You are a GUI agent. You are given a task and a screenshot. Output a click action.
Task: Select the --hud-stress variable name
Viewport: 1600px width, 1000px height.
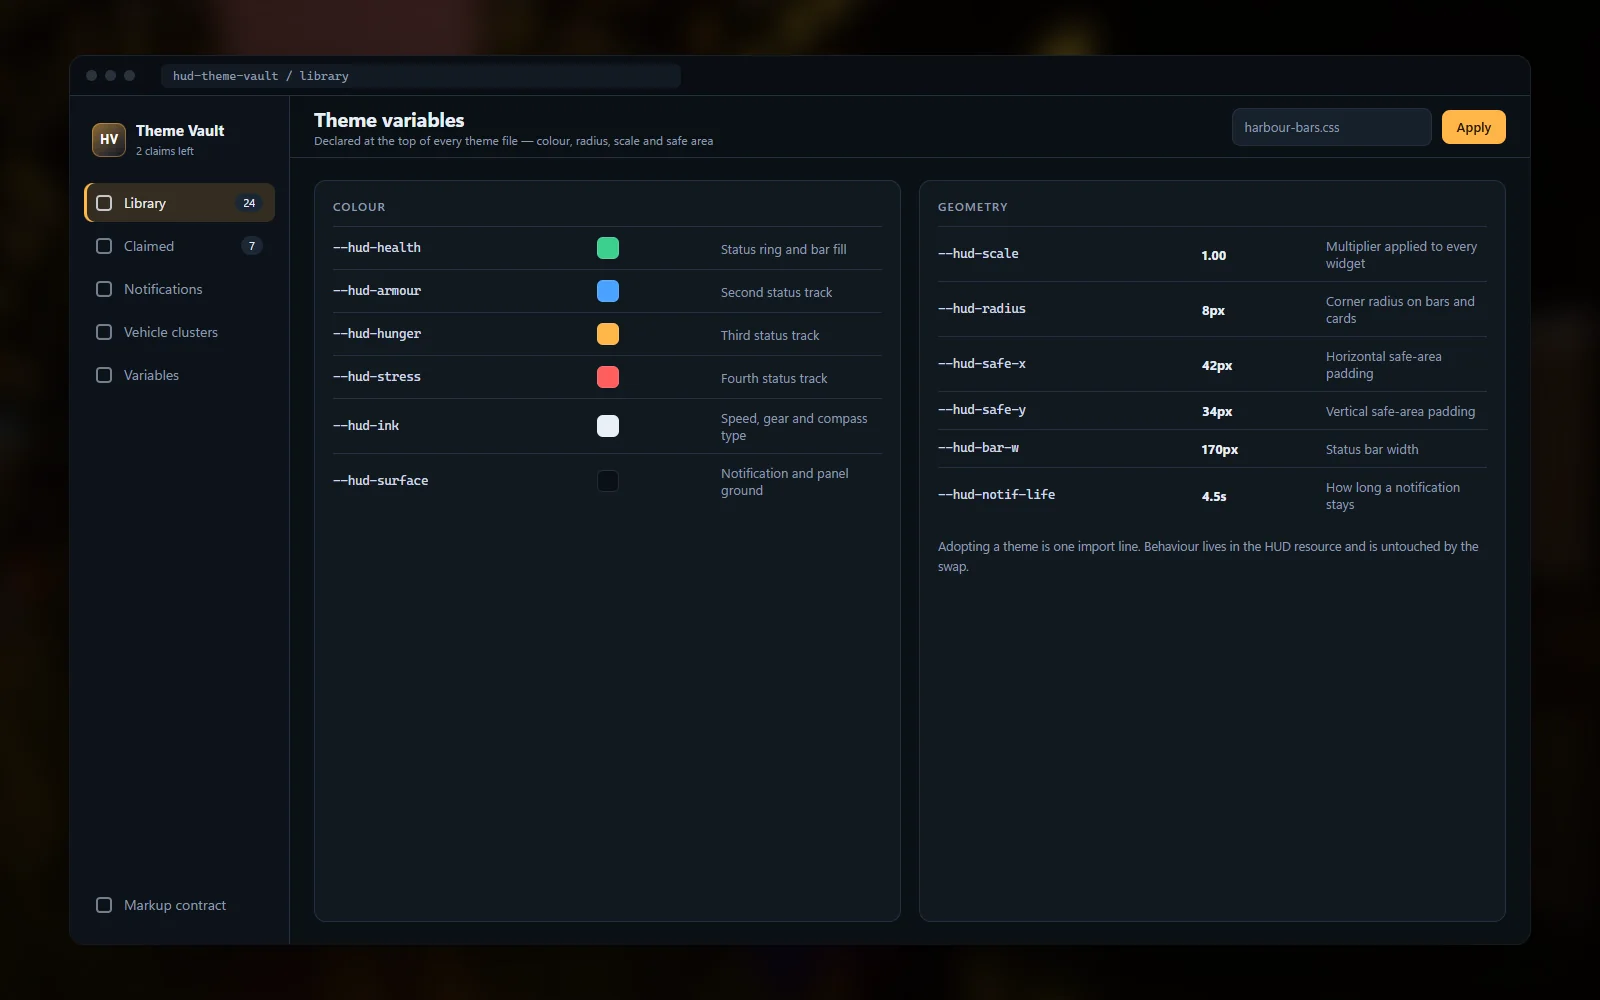(377, 377)
